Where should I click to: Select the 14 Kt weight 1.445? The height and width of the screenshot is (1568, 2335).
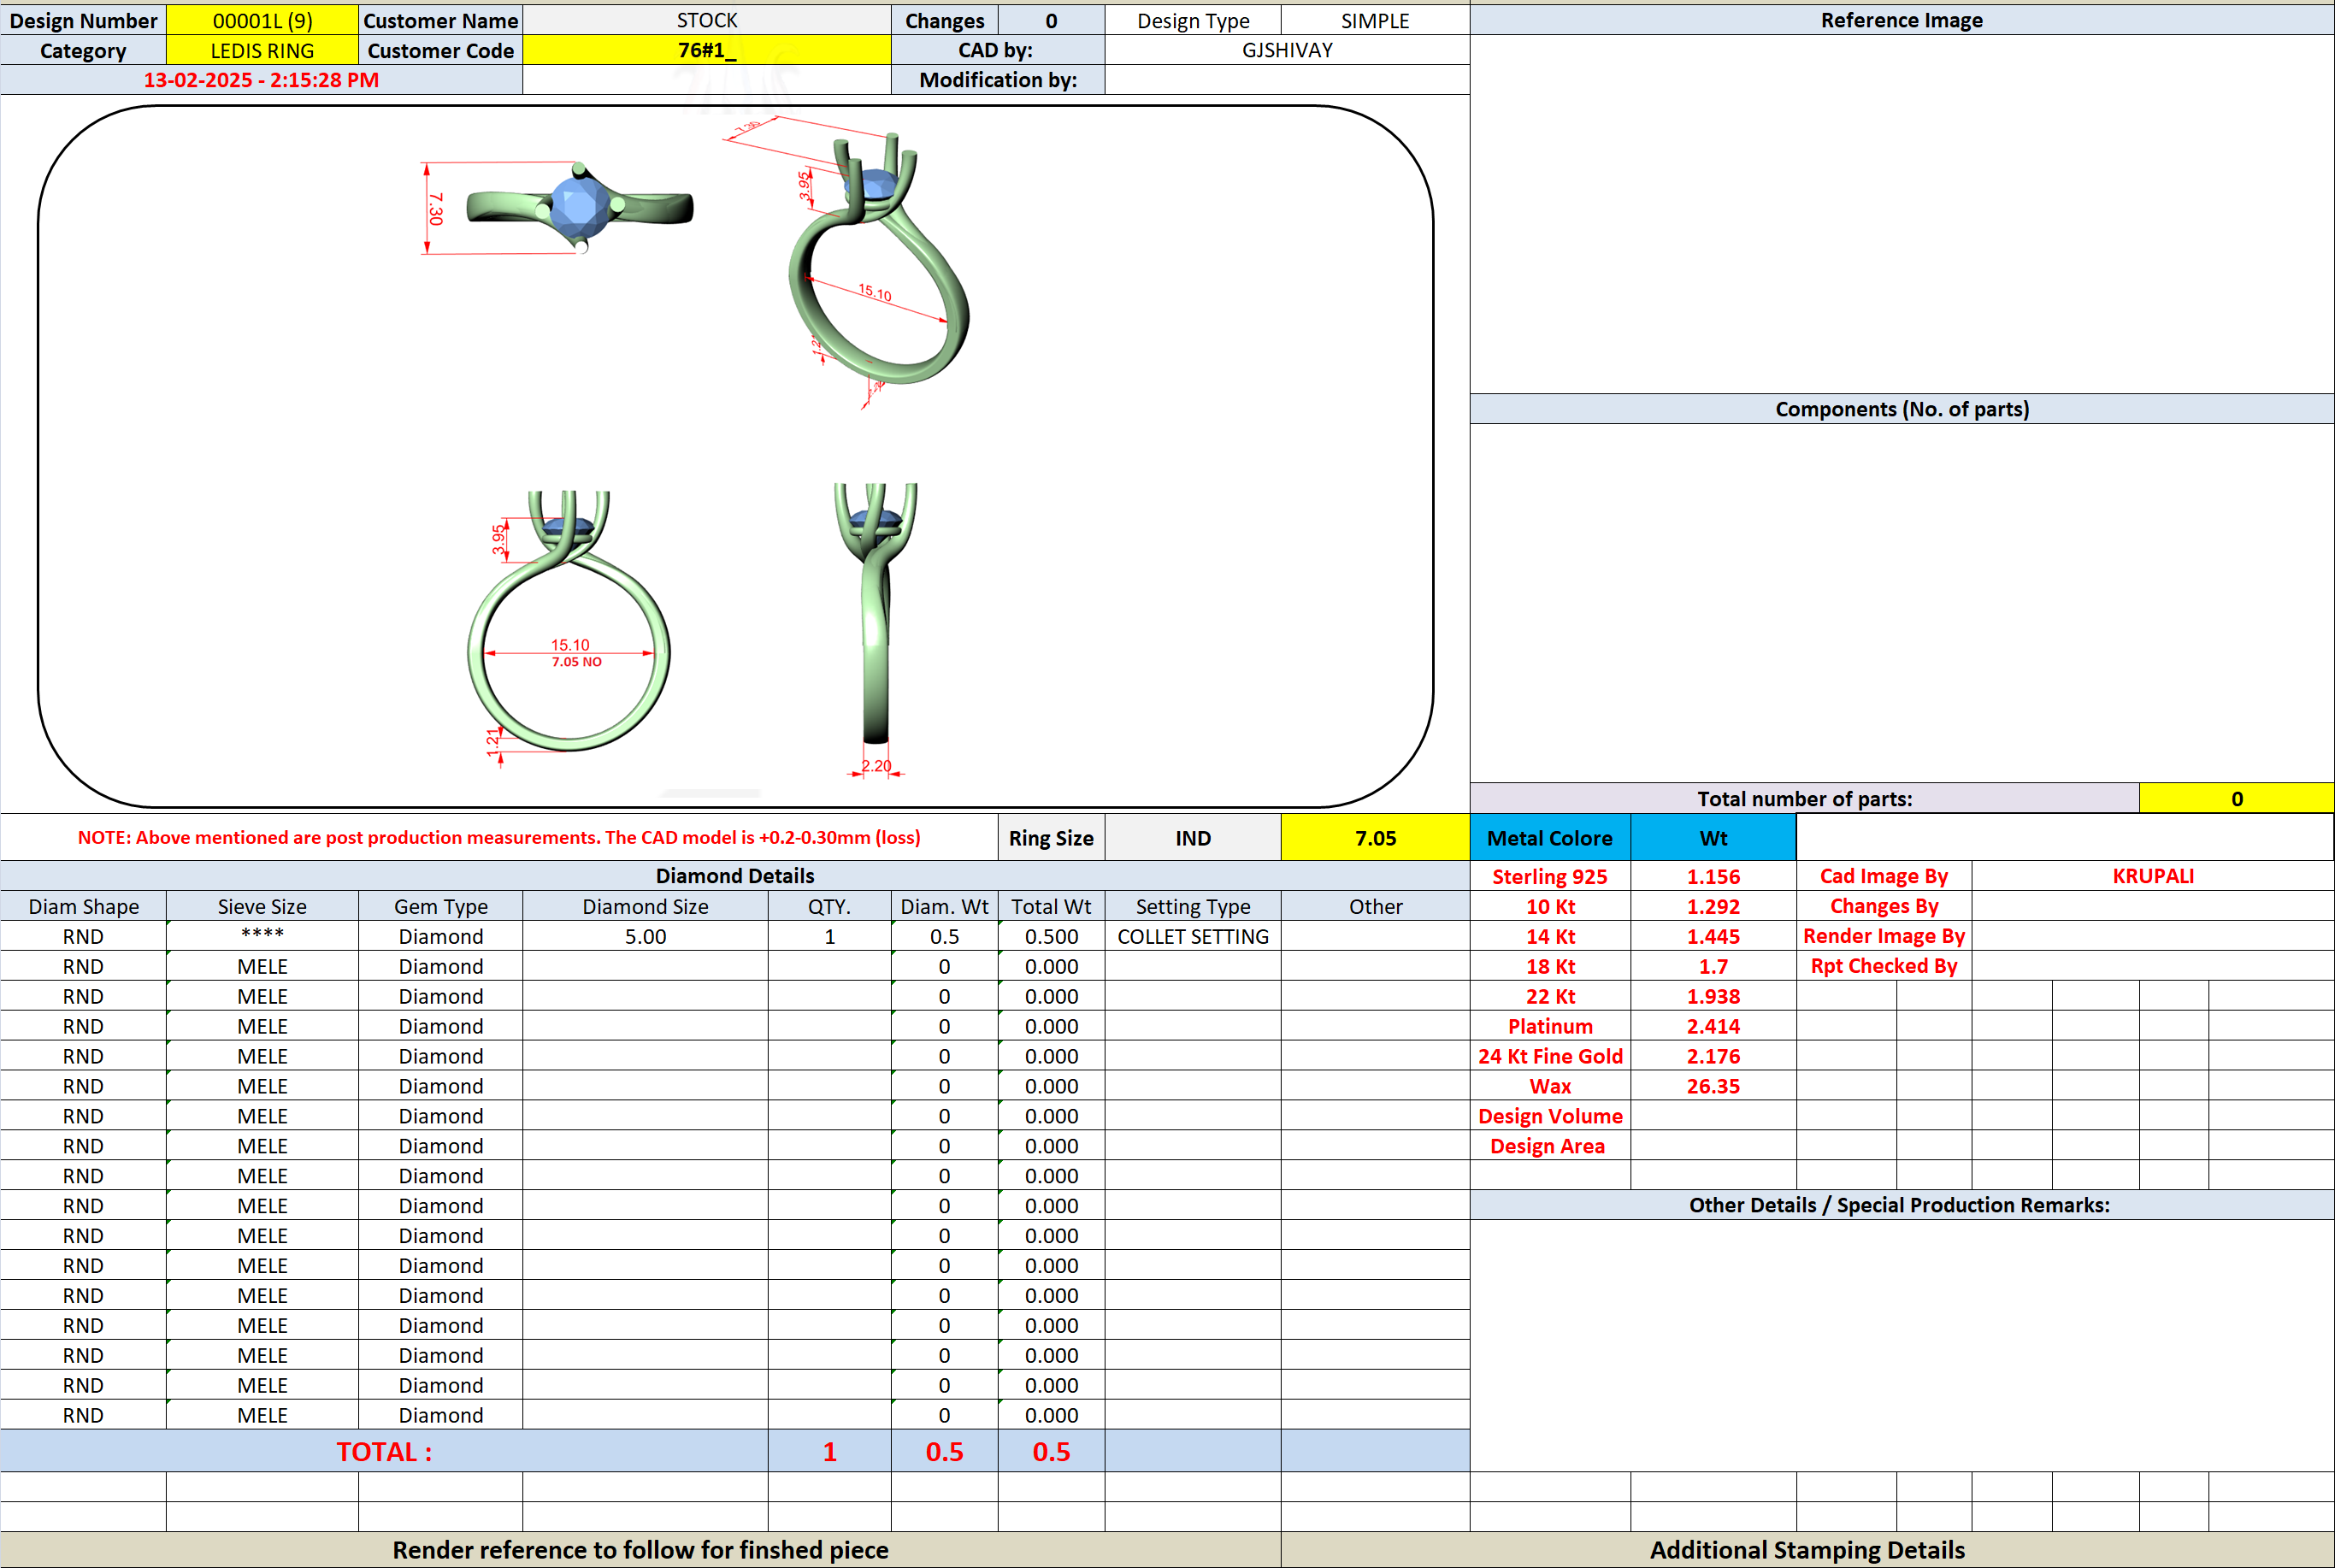pyautogui.click(x=1713, y=936)
